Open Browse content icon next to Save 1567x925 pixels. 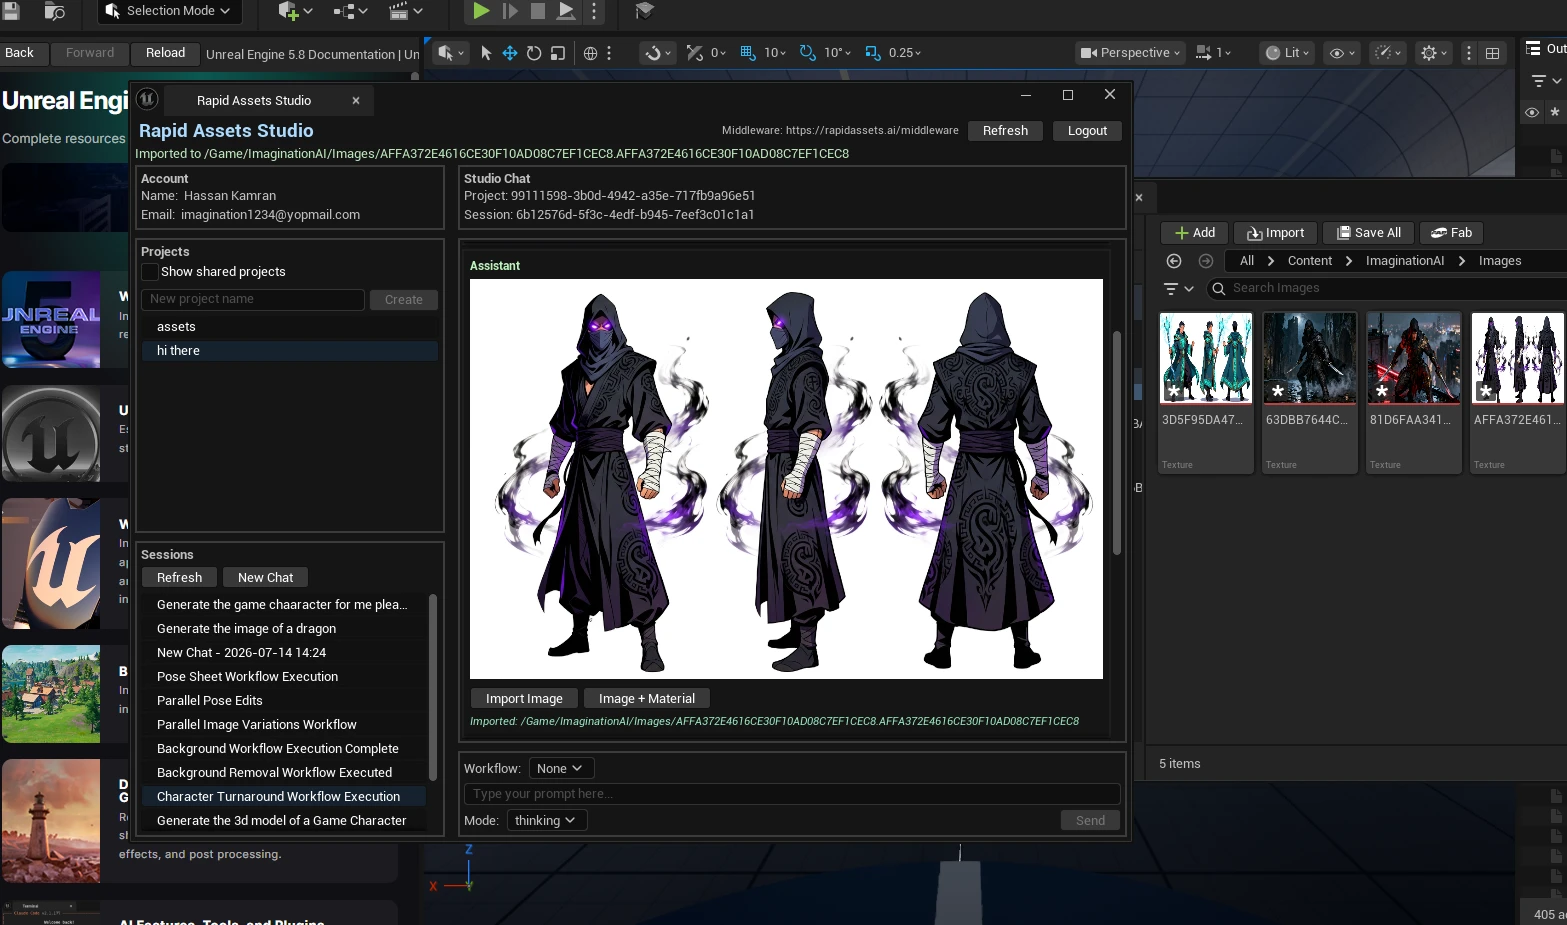click(55, 11)
